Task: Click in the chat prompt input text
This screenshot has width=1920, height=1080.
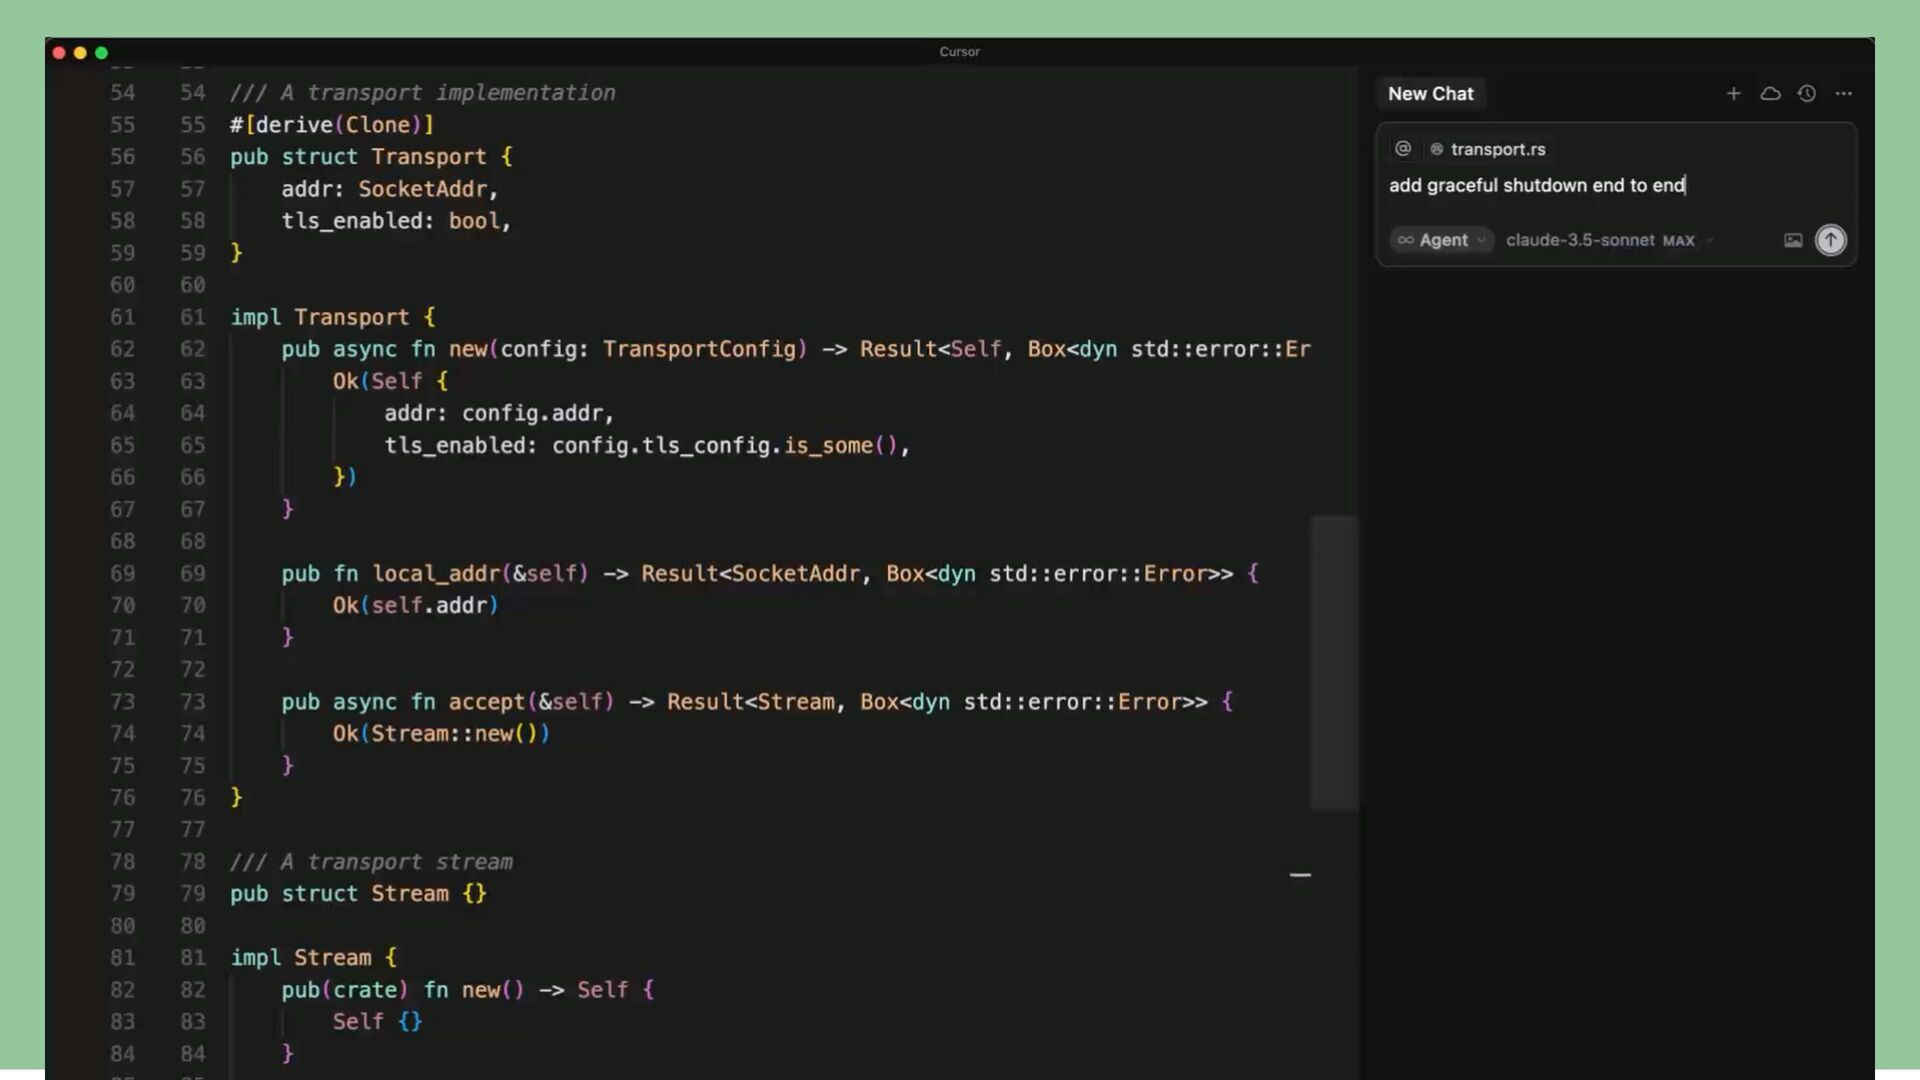Action: [1536, 185]
